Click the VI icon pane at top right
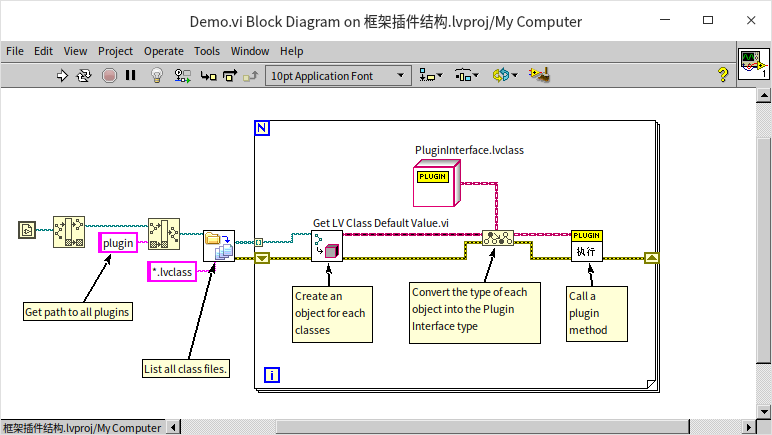The height and width of the screenshot is (435, 772). (751, 64)
